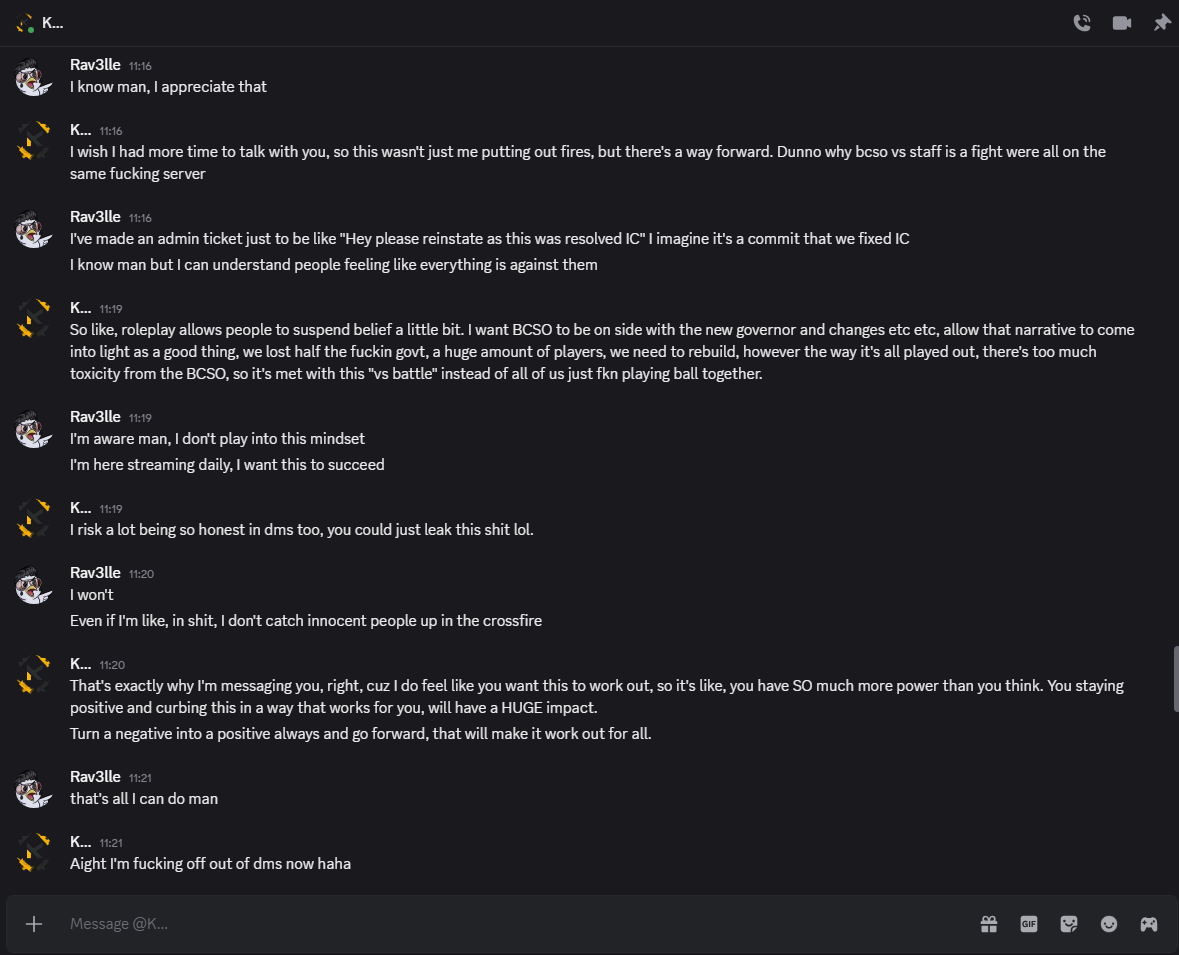This screenshot has width=1179, height=955.
Task: Click the Message @K... input field
Action: [x=500, y=924]
